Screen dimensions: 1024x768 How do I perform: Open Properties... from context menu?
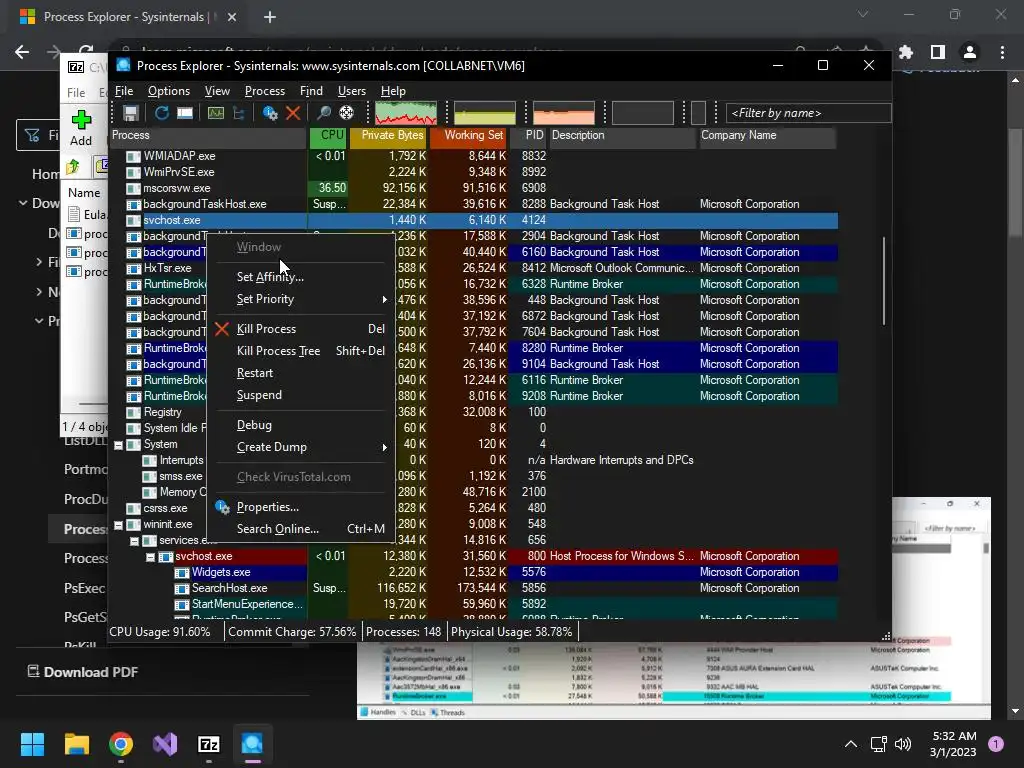point(302,507)
